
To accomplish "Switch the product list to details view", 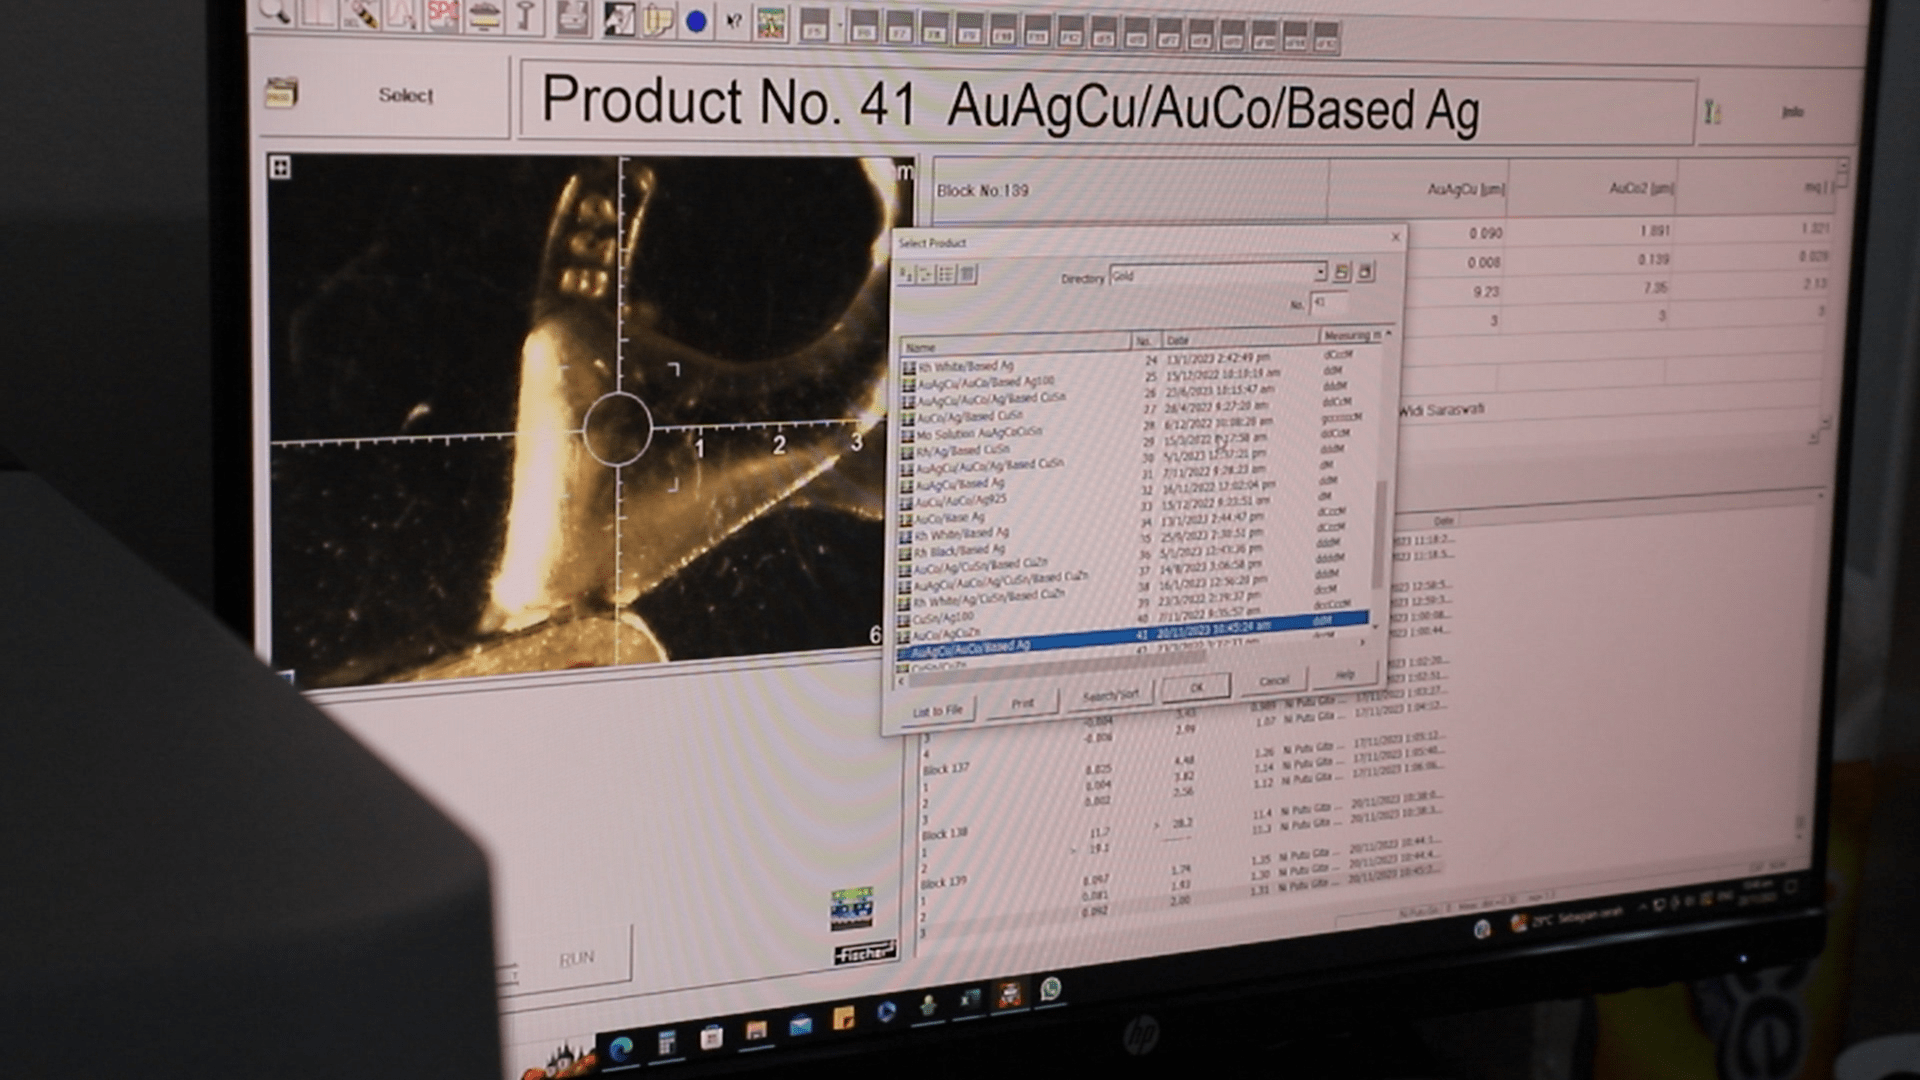I will point(967,274).
